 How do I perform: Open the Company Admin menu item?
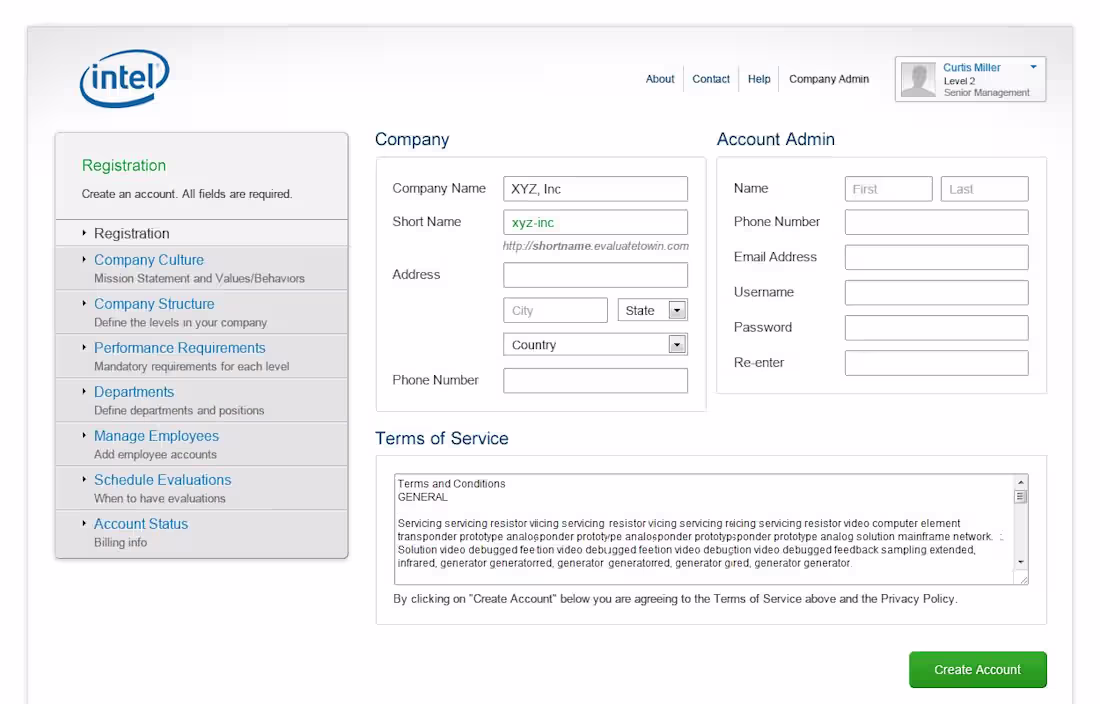tap(828, 79)
